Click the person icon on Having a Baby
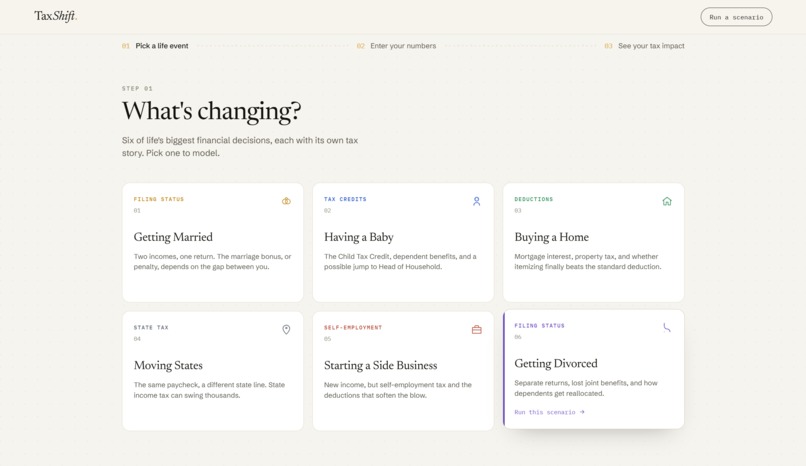The image size is (806, 466). 477,201
